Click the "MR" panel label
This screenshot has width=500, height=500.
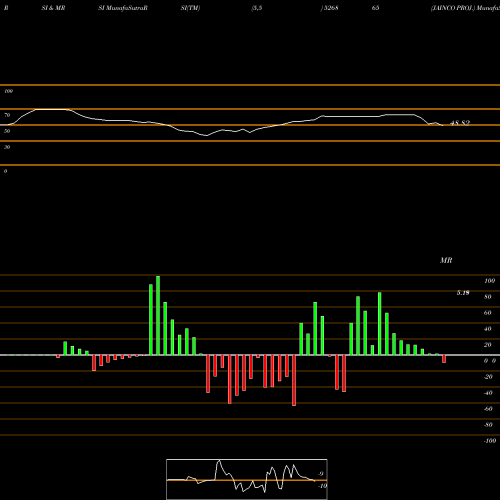(x=446, y=260)
